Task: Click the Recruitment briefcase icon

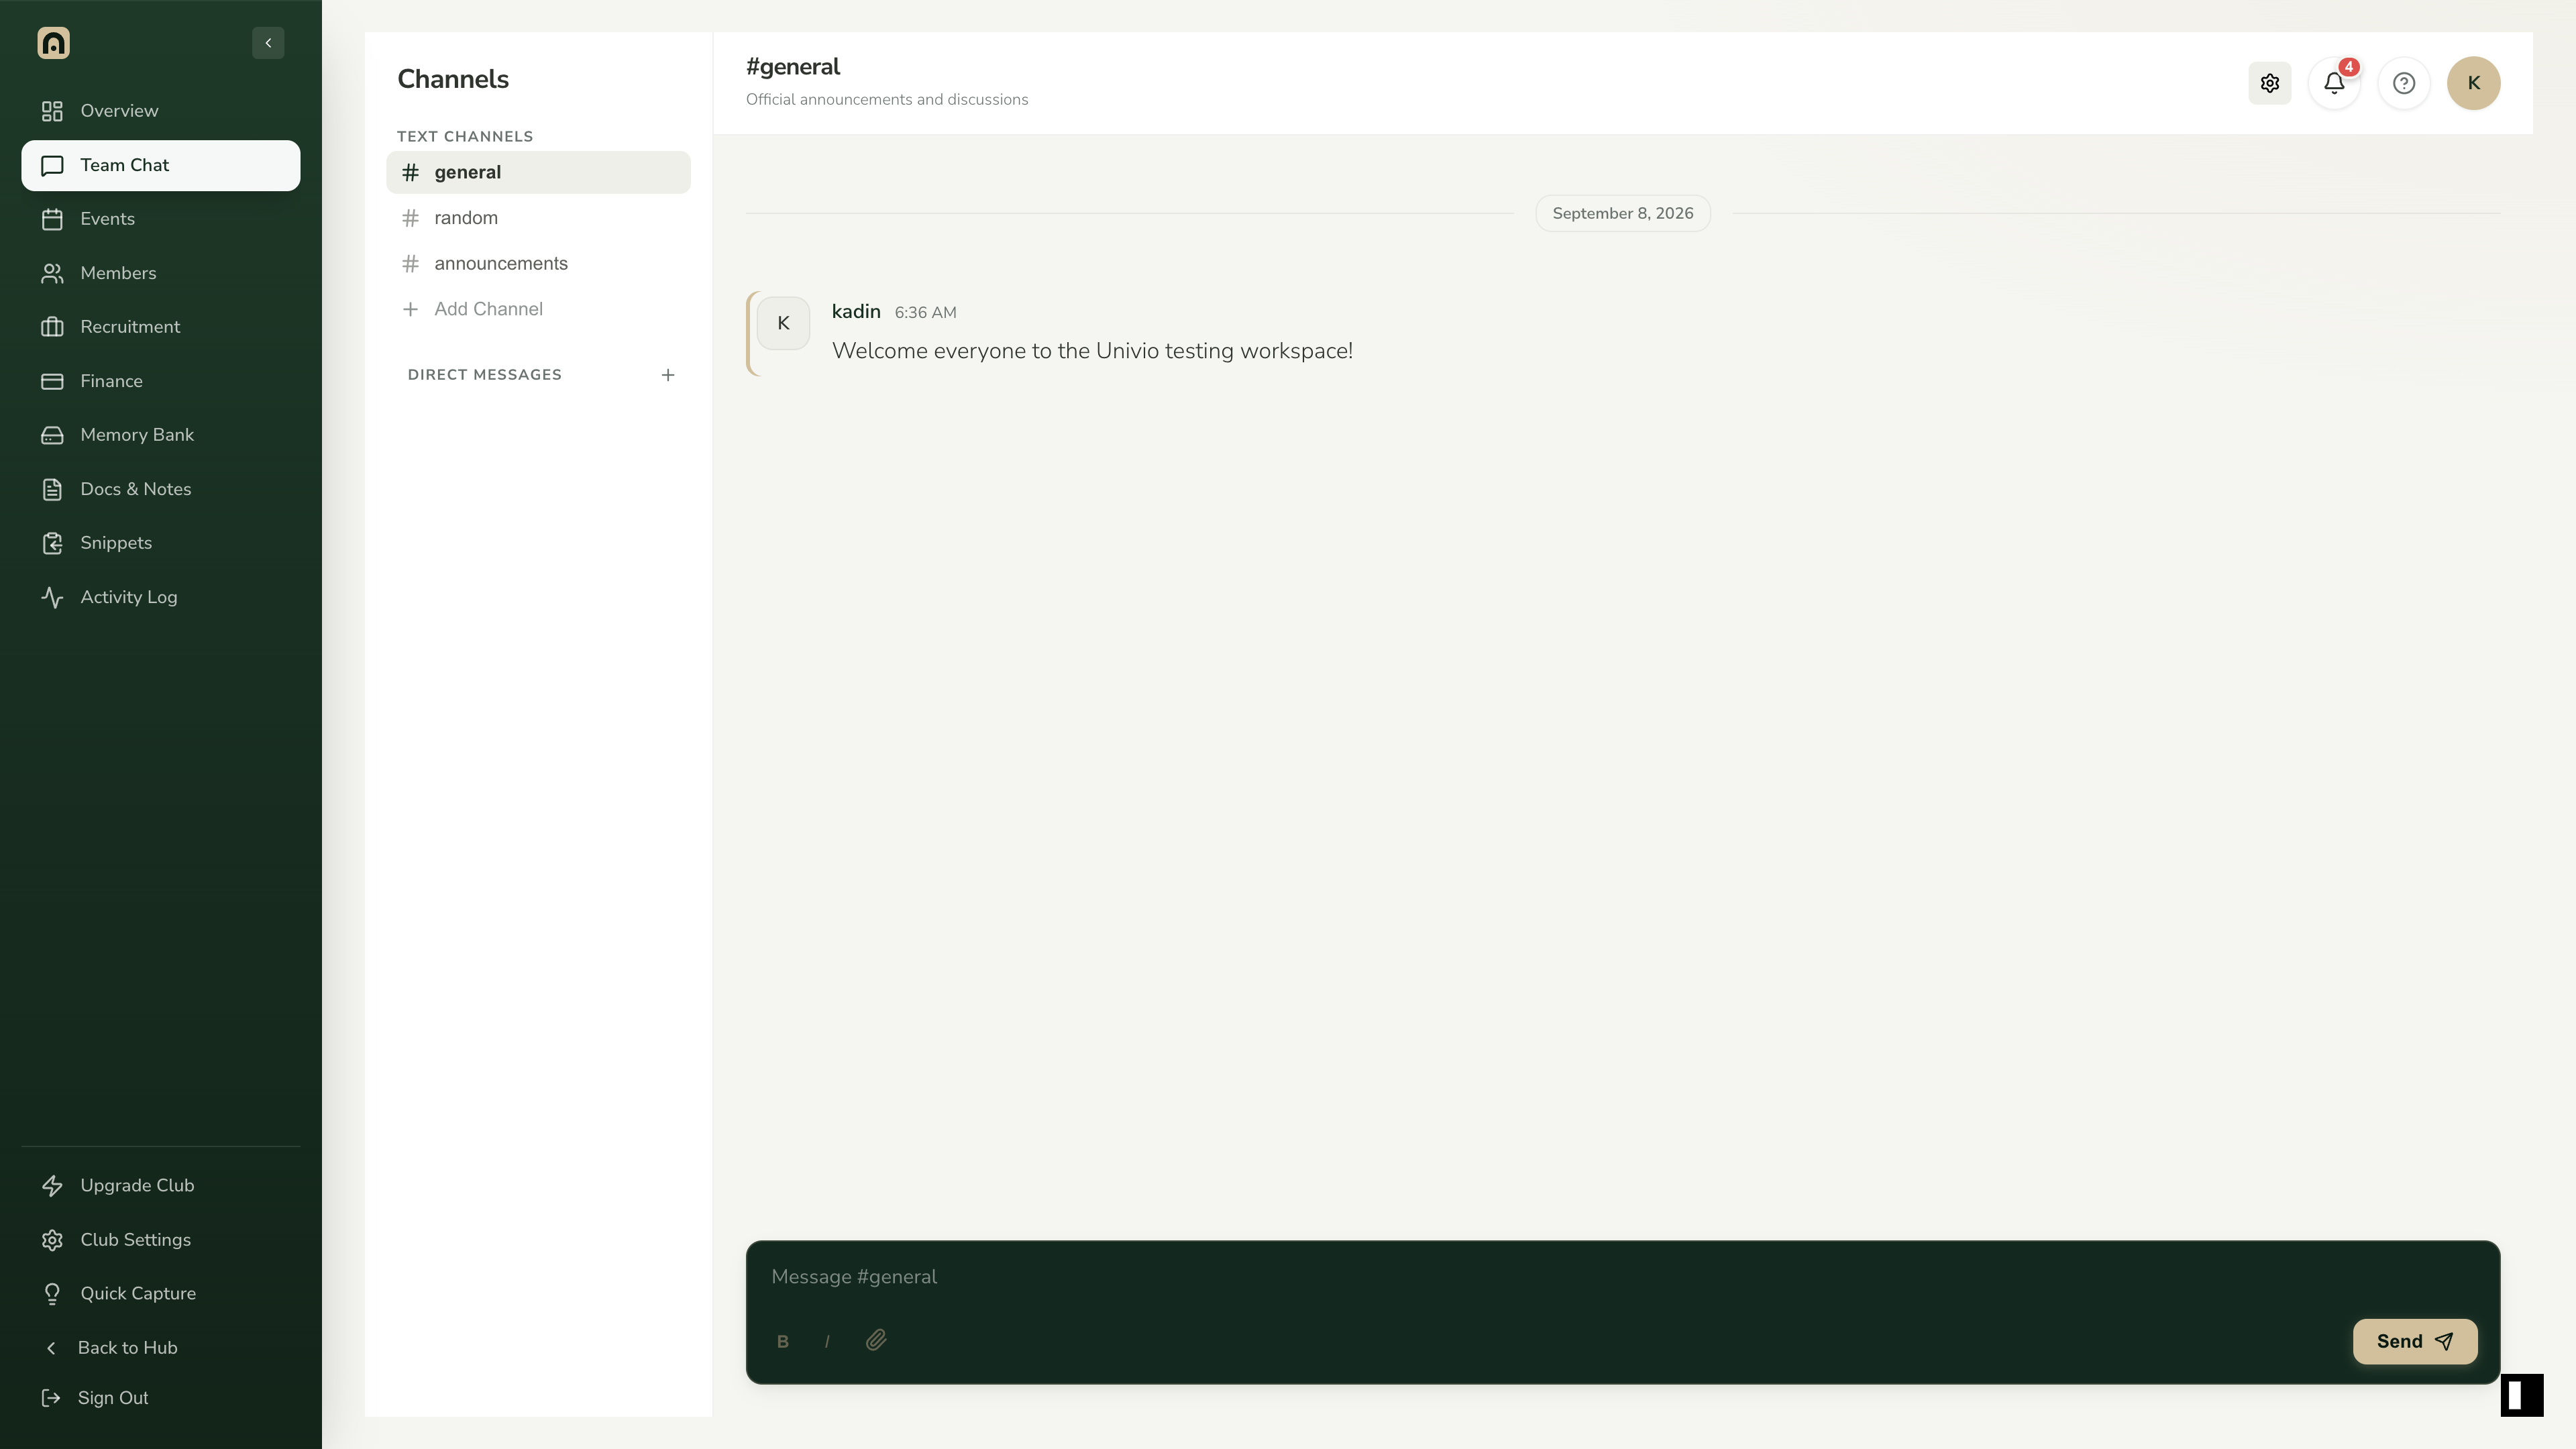Action: 52,327
